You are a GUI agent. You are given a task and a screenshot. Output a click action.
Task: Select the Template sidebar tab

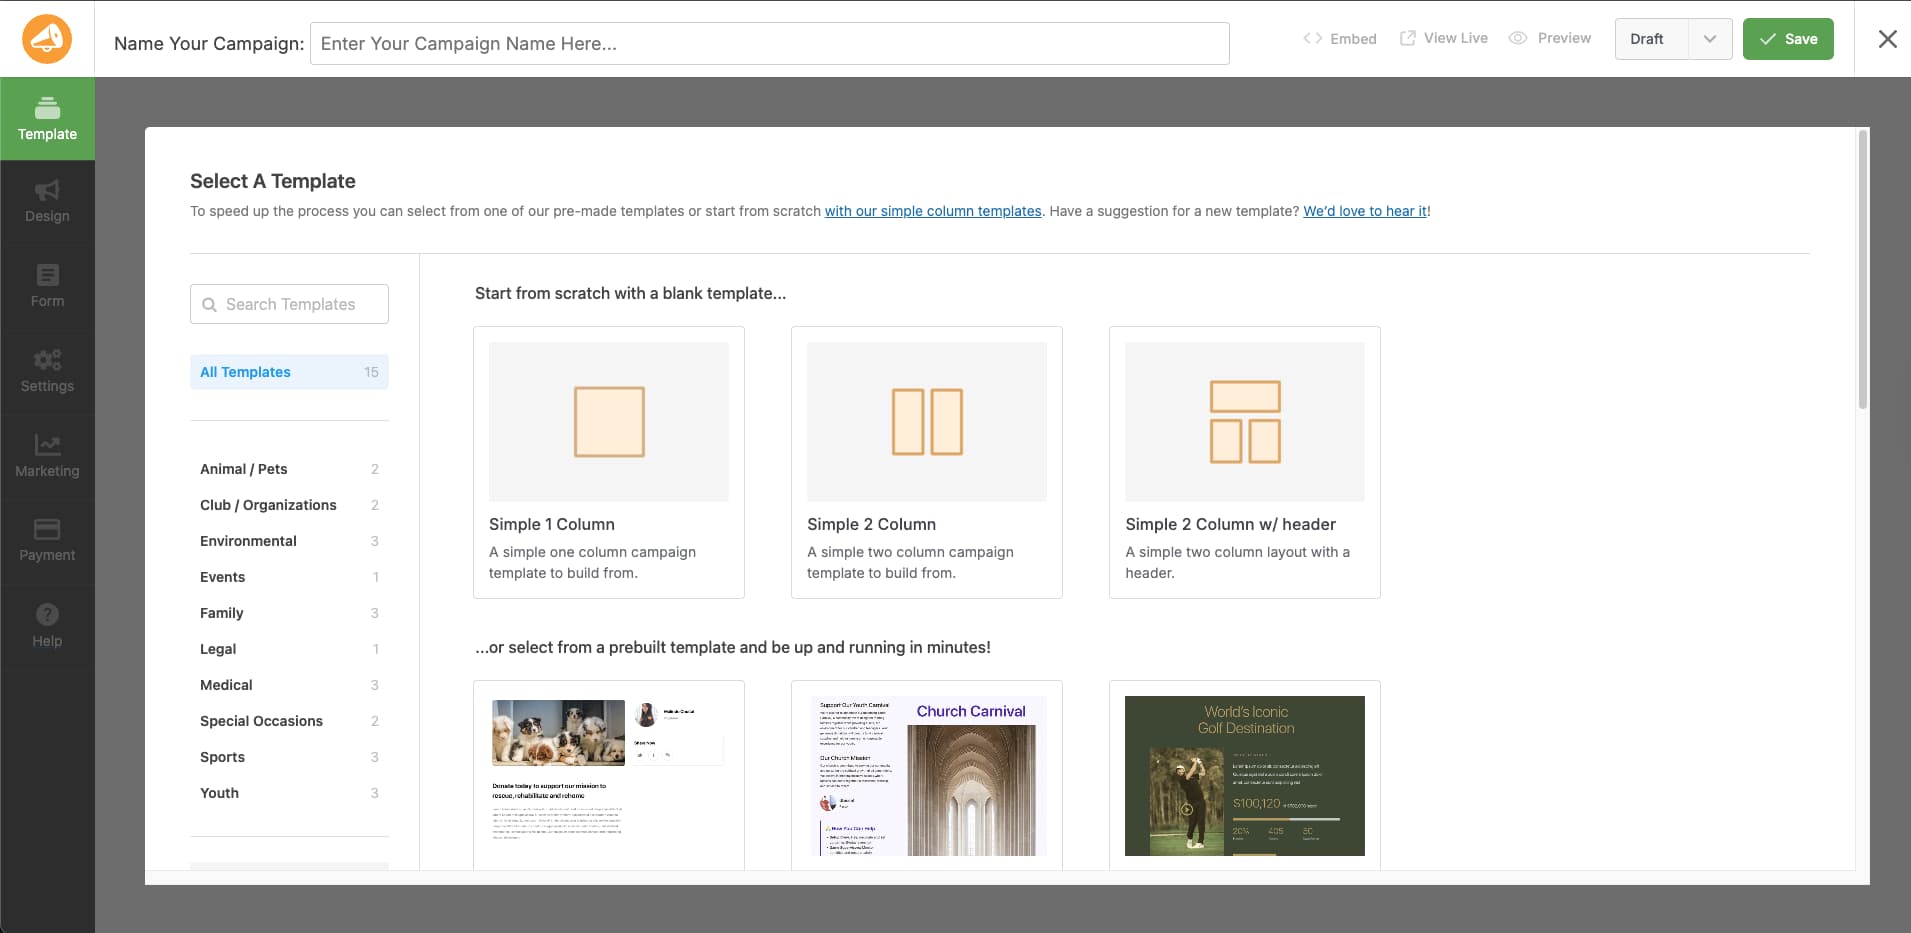click(47, 119)
